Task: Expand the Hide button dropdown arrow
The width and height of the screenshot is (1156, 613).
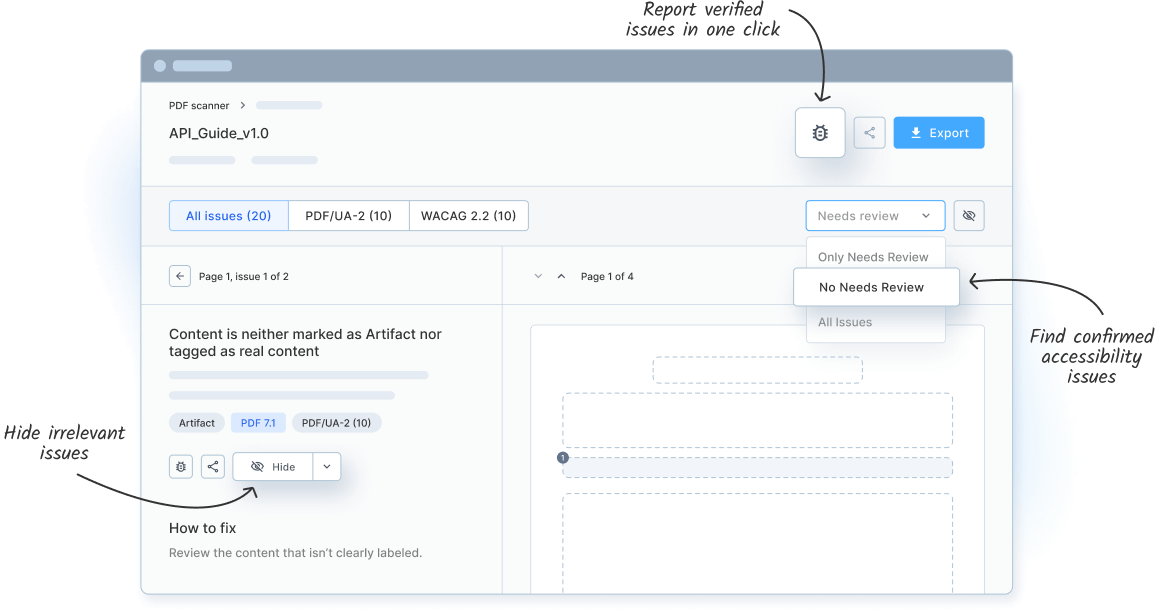Action: click(327, 466)
